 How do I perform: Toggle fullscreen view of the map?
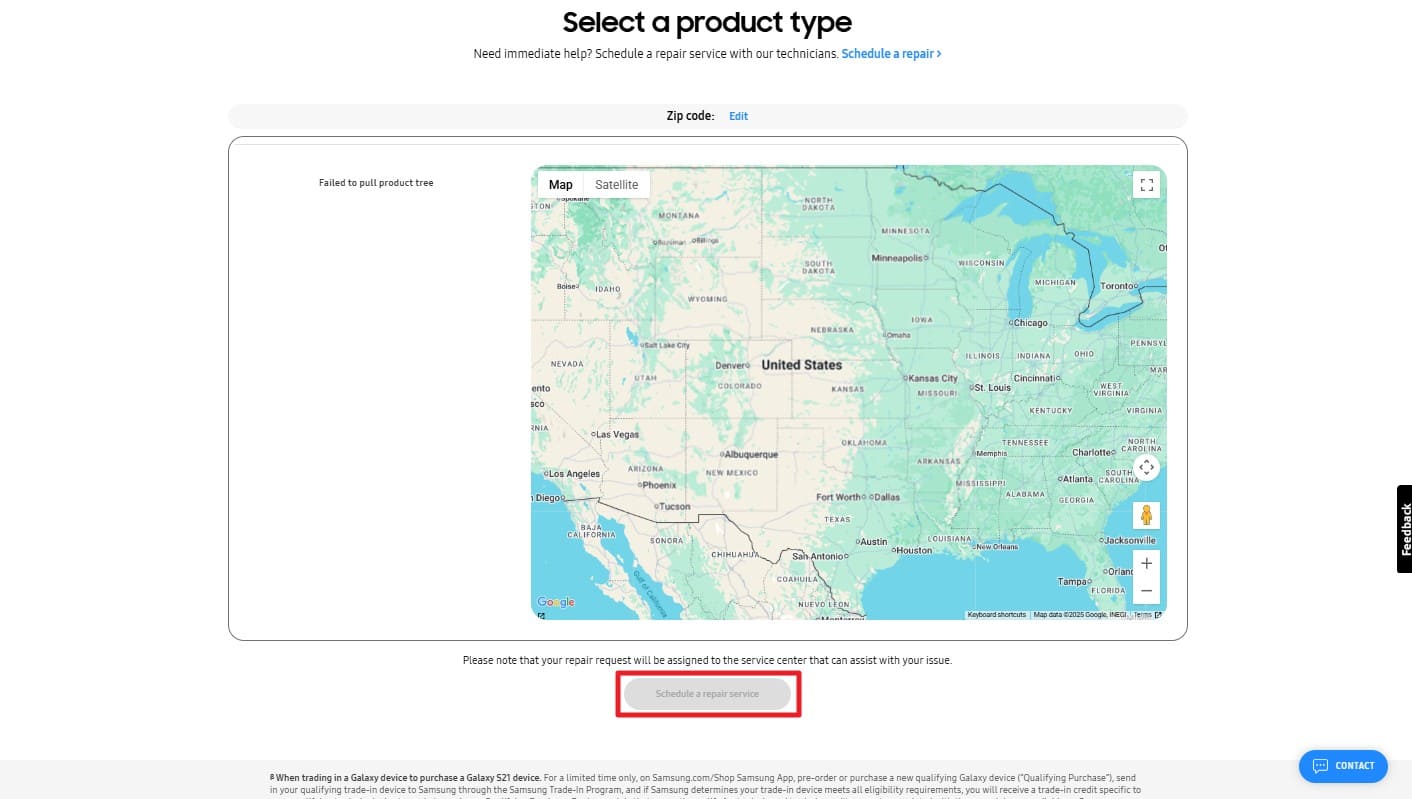1147,184
